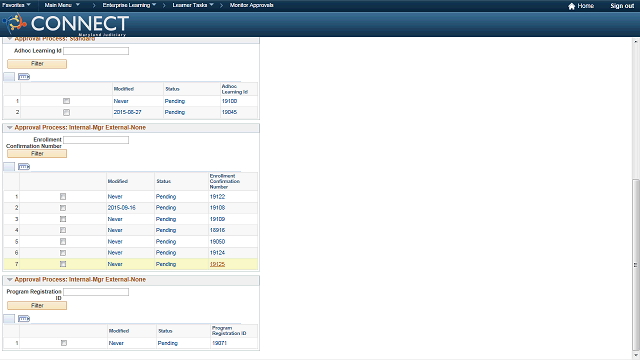The height and width of the screenshot is (360, 640).
Task: Check the box for Adhoc Learning Id 19045
Action: (67, 112)
